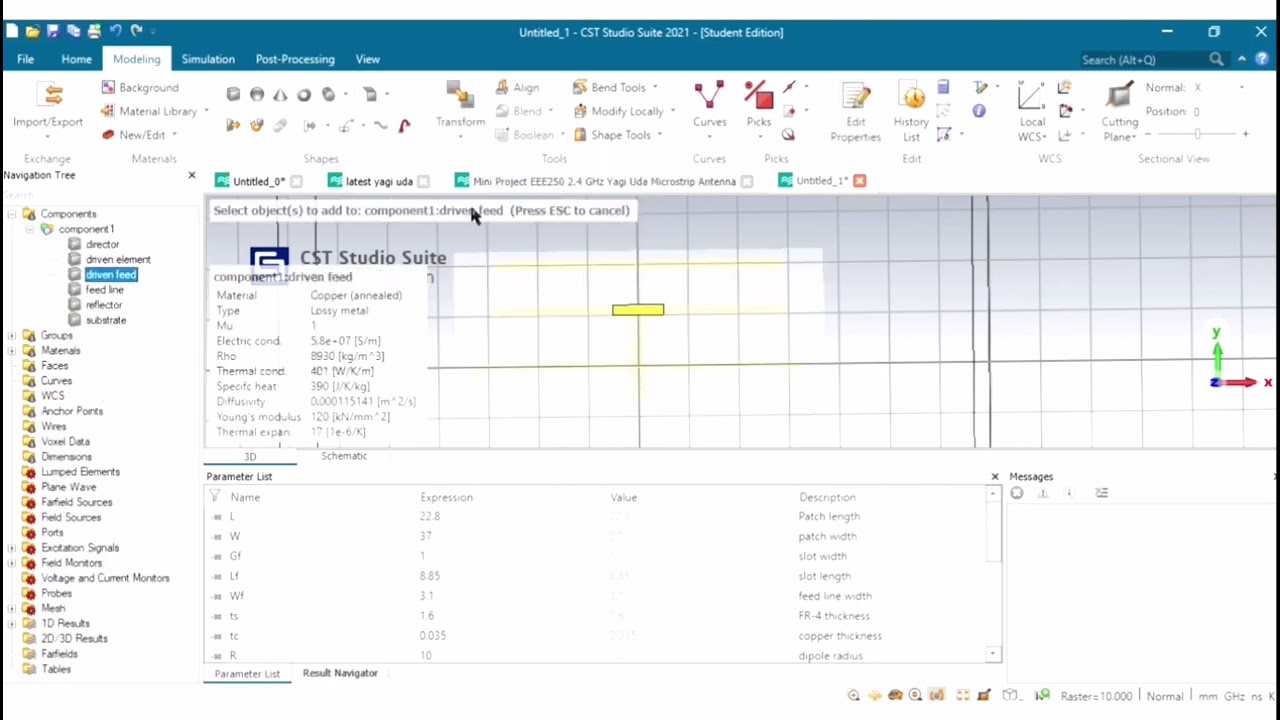Switch to the Home ribbon tab
This screenshot has width=1280, height=720.
(x=76, y=59)
